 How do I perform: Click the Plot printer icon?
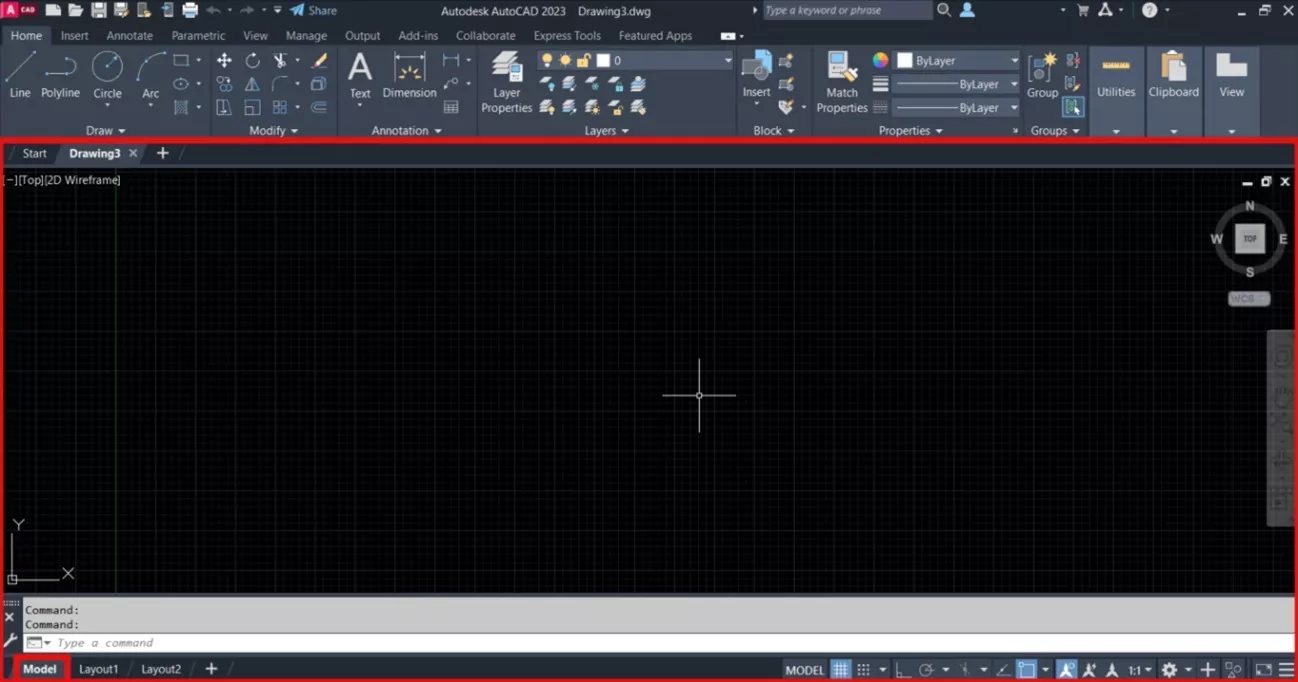pyautogui.click(x=190, y=11)
